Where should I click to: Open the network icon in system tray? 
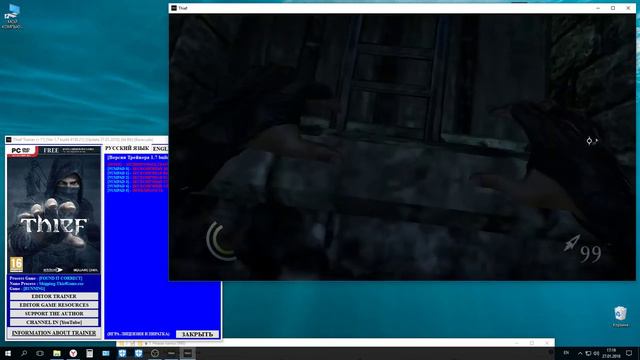pyautogui.click(x=588, y=353)
